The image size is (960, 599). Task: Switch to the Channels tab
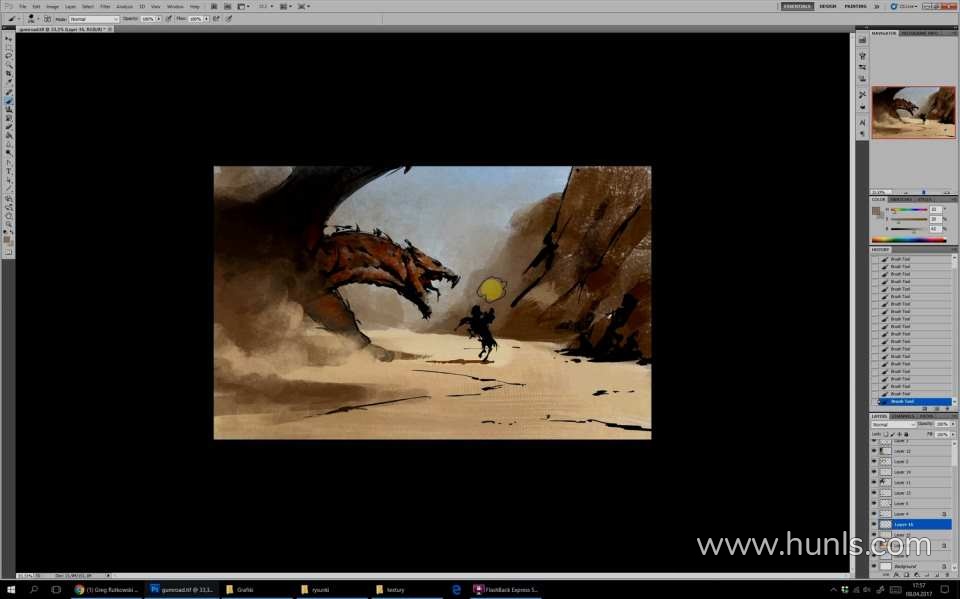(902, 416)
